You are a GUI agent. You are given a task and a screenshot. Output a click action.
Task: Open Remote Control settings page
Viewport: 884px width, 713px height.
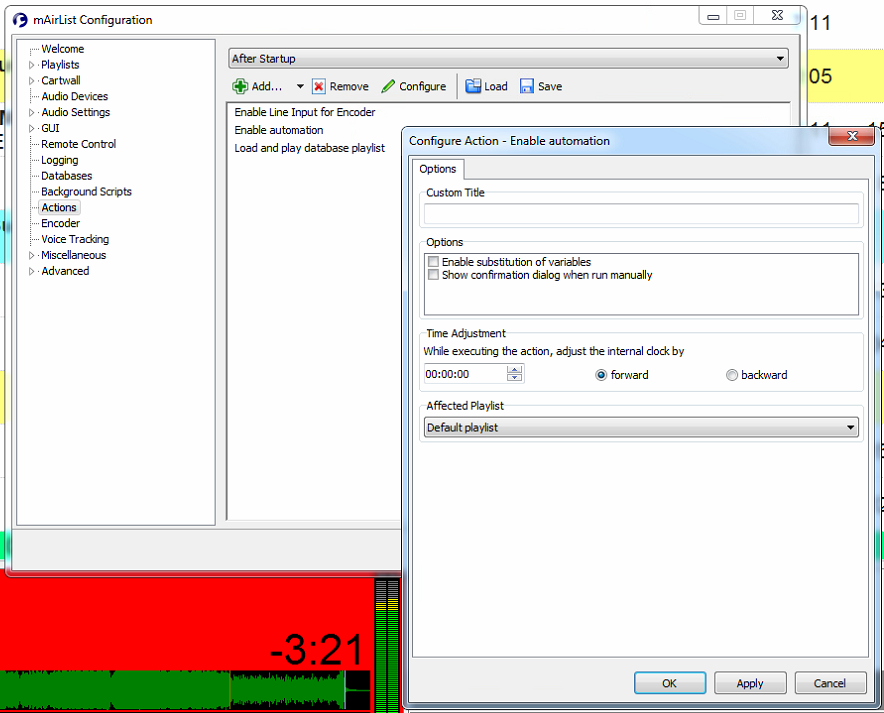click(78, 144)
